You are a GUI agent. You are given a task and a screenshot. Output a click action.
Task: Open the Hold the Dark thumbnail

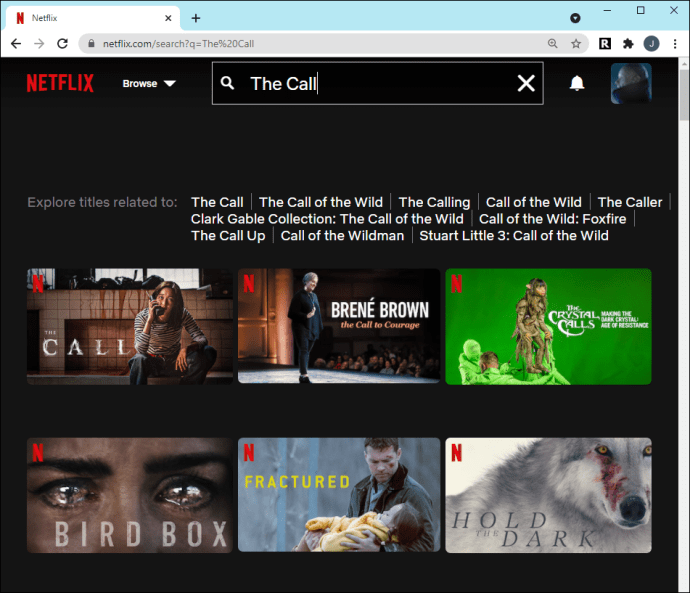point(548,495)
